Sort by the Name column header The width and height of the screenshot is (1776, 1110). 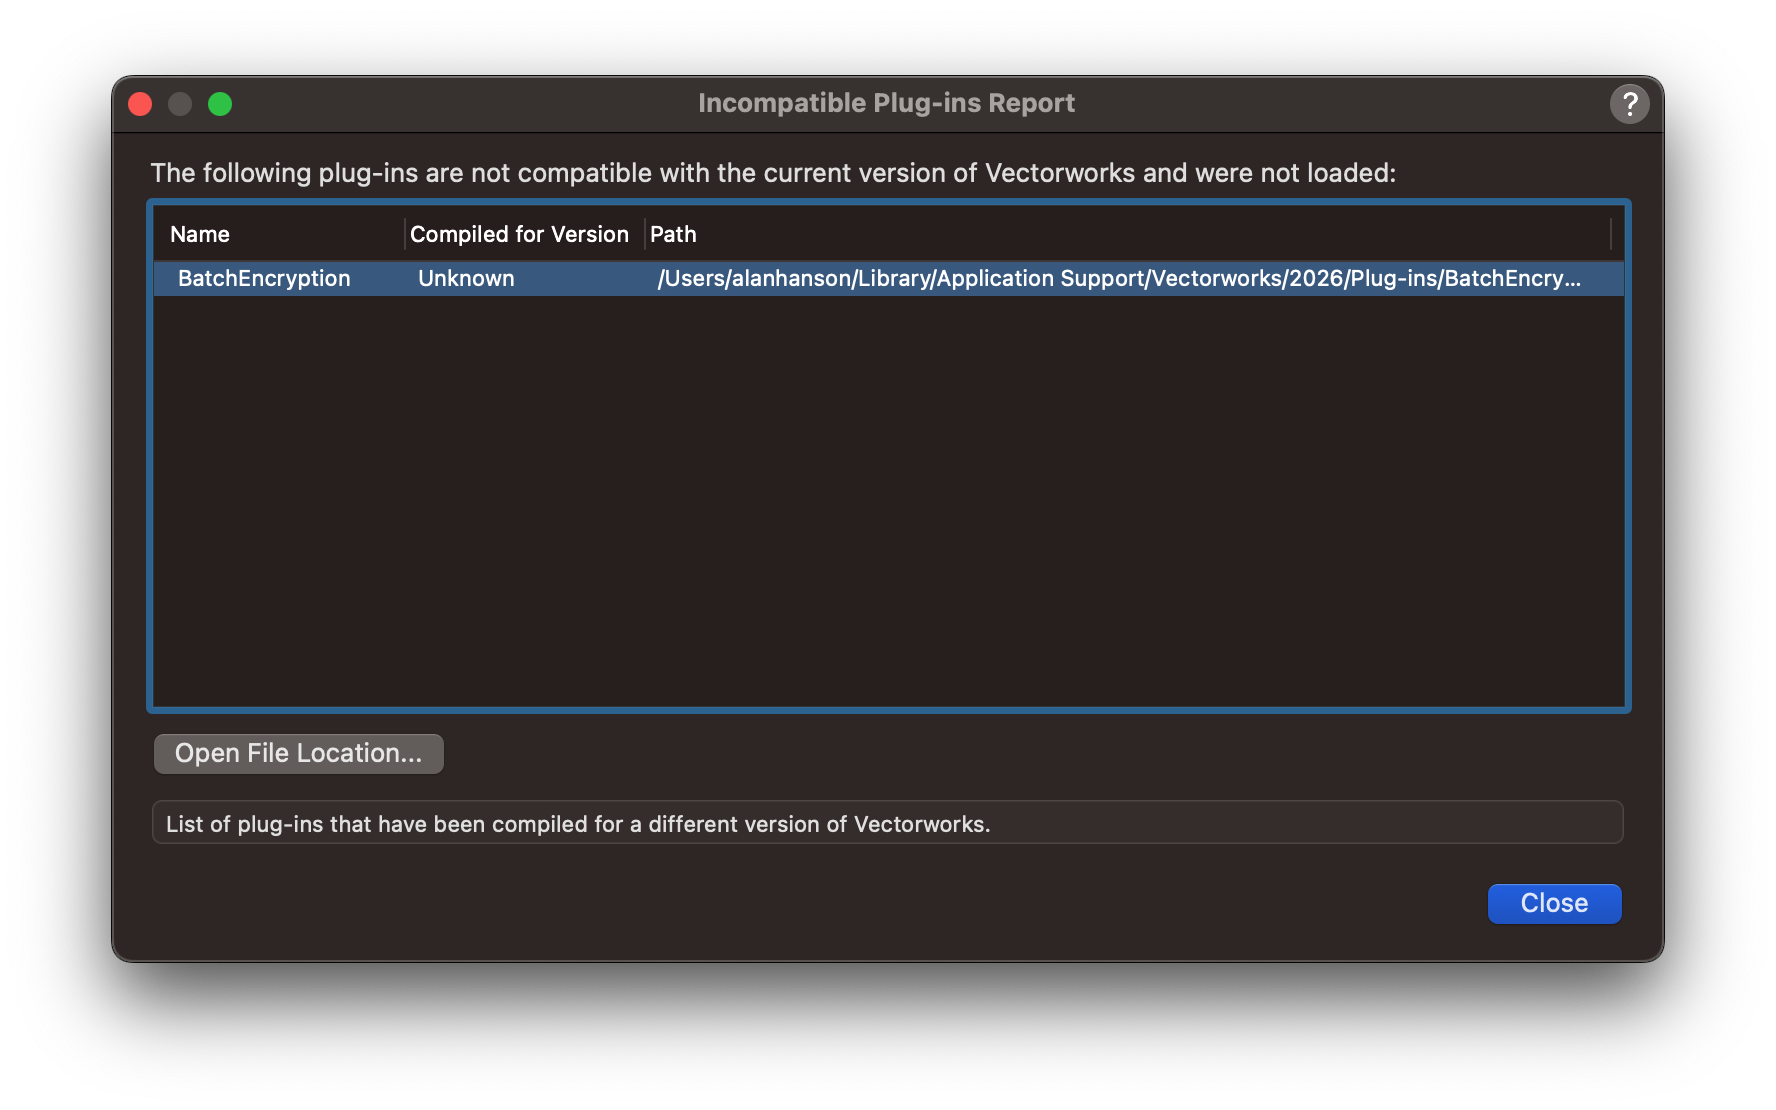pyautogui.click(x=200, y=234)
